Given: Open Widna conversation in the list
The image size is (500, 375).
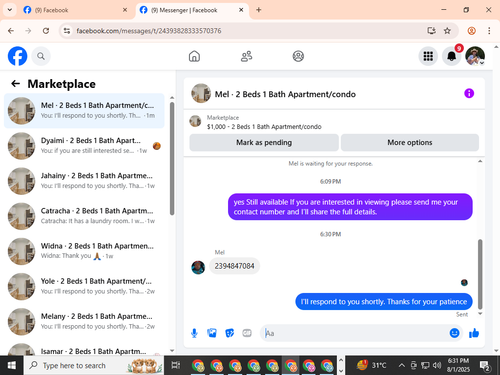Looking at the screenshot, I should click(84, 251).
